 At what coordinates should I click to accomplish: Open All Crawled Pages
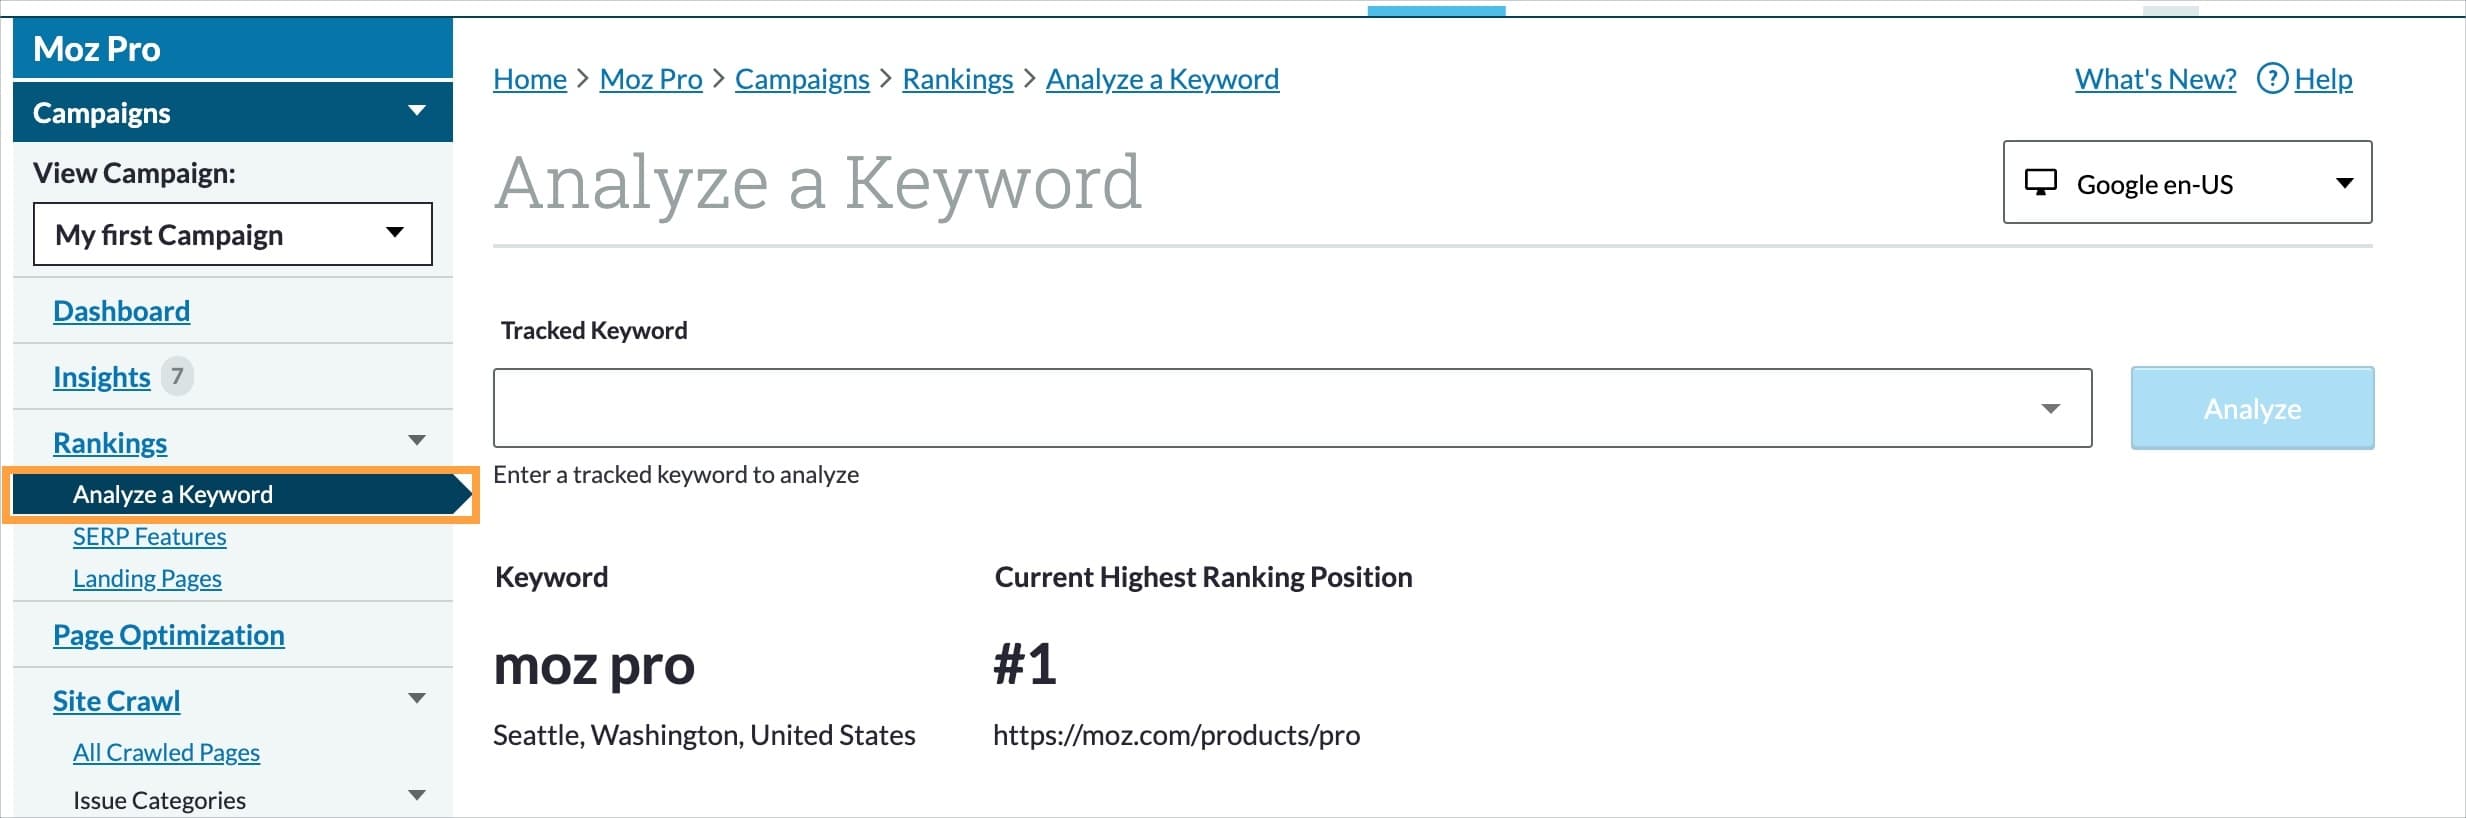click(166, 752)
